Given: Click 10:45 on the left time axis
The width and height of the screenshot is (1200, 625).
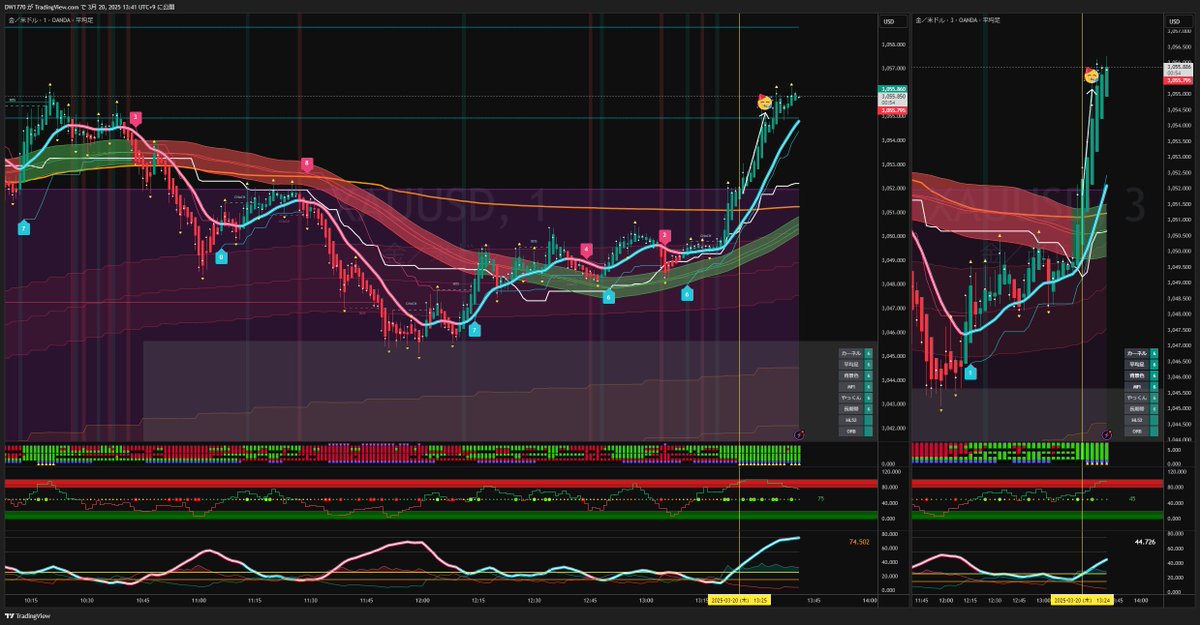Looking at the screenshot, I should coord(142,601).
